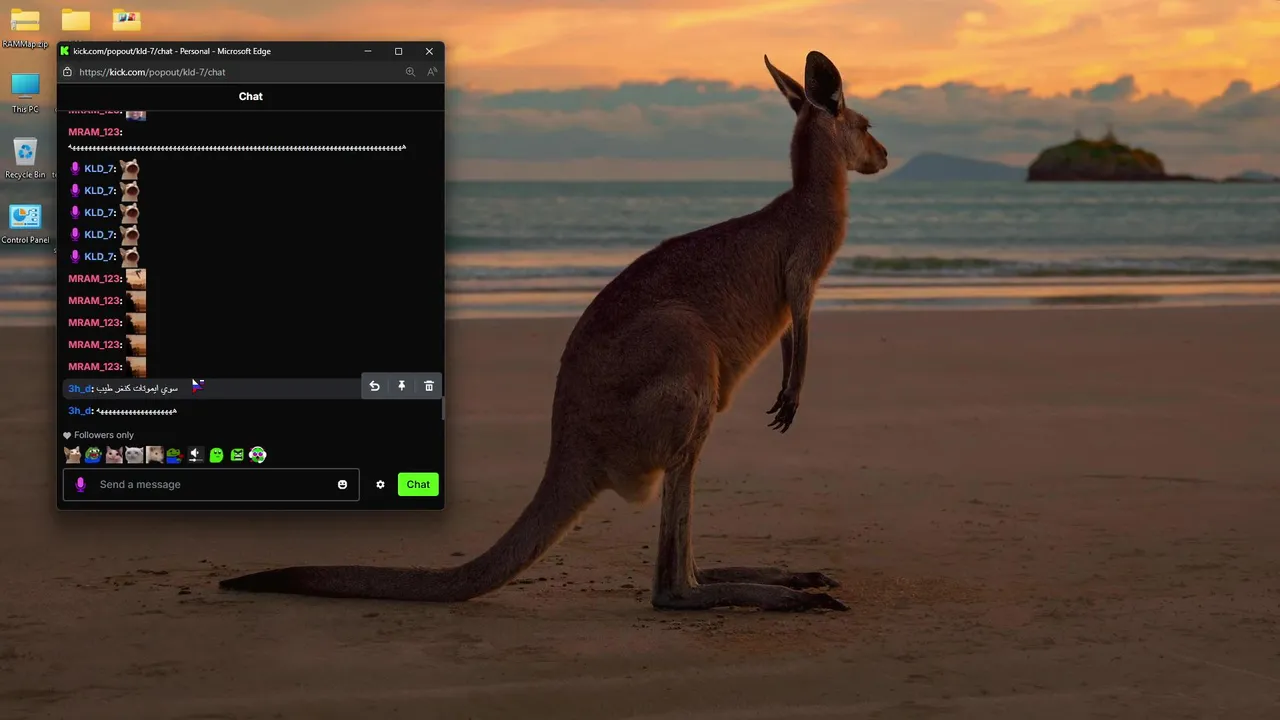
Task: Insert the first cat quick emote beside pepe clown
Action: pos(72,455)
